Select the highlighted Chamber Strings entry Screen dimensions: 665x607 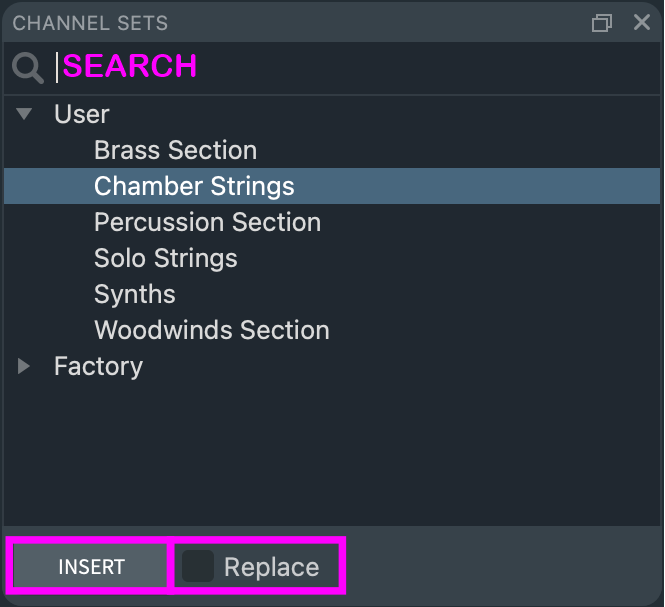pyautogui.click(x=194, y=186)
